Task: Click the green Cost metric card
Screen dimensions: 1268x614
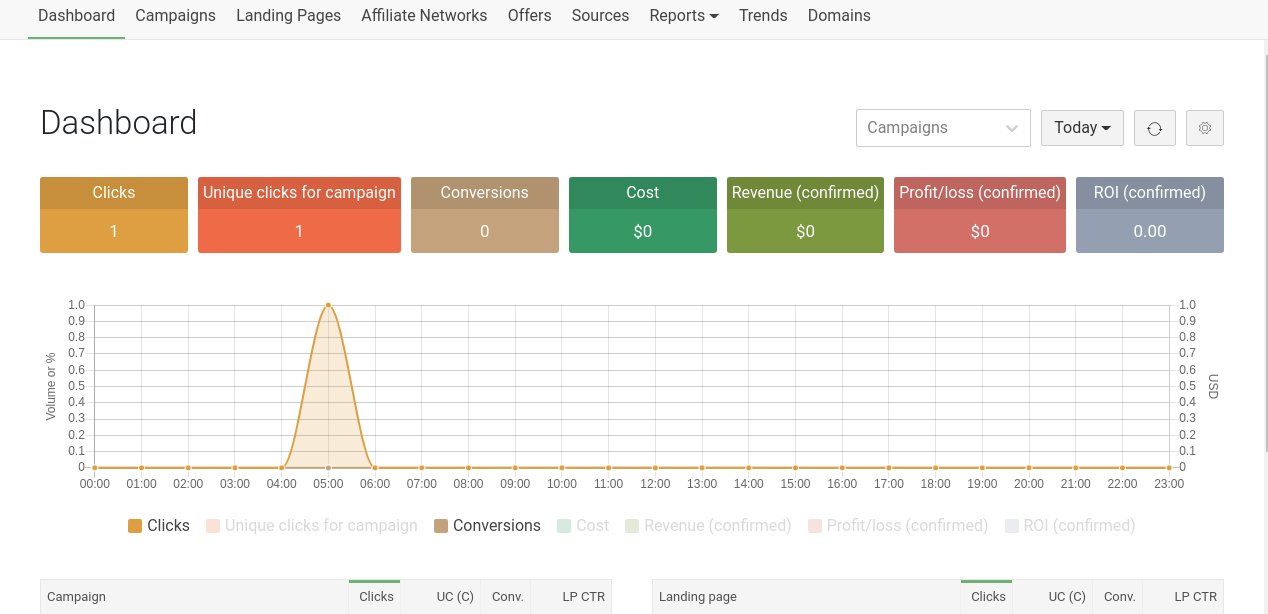Action: click(x=643, y=215)
